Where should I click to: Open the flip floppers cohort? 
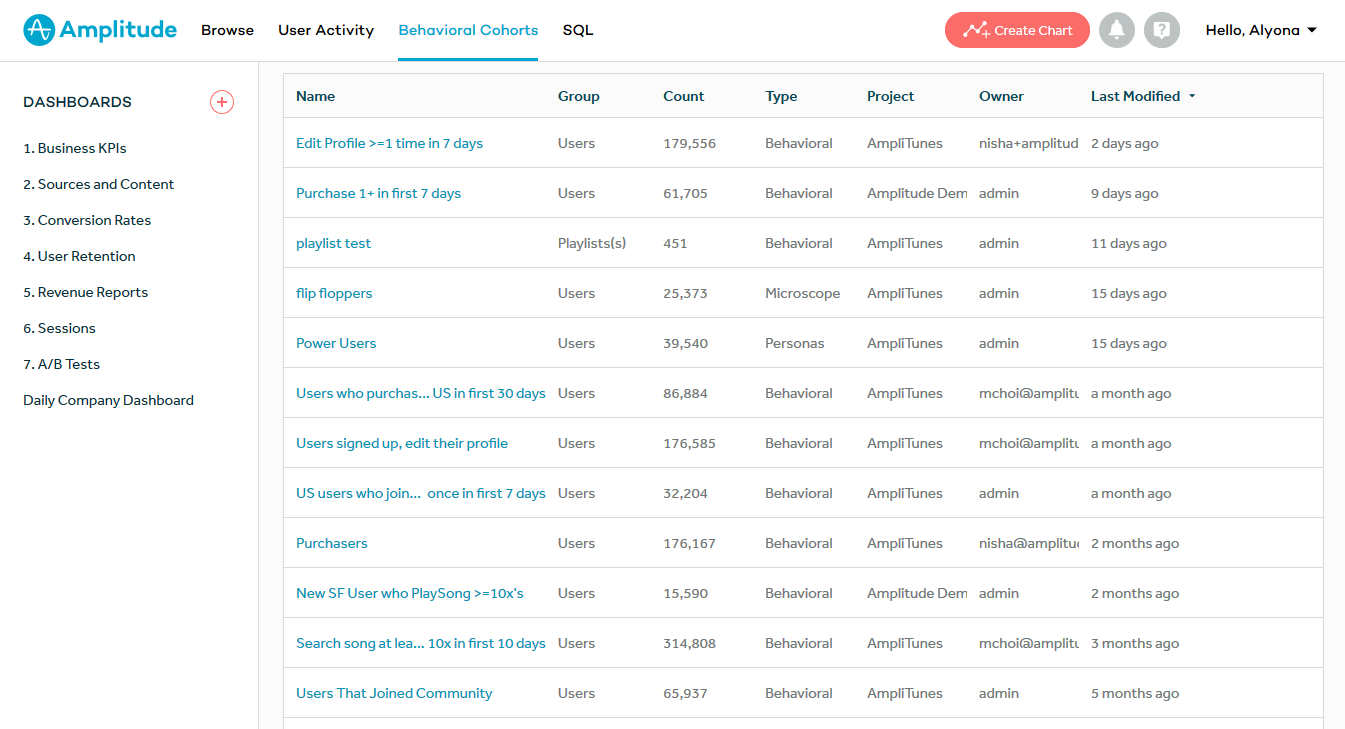(x=334, y=293)
